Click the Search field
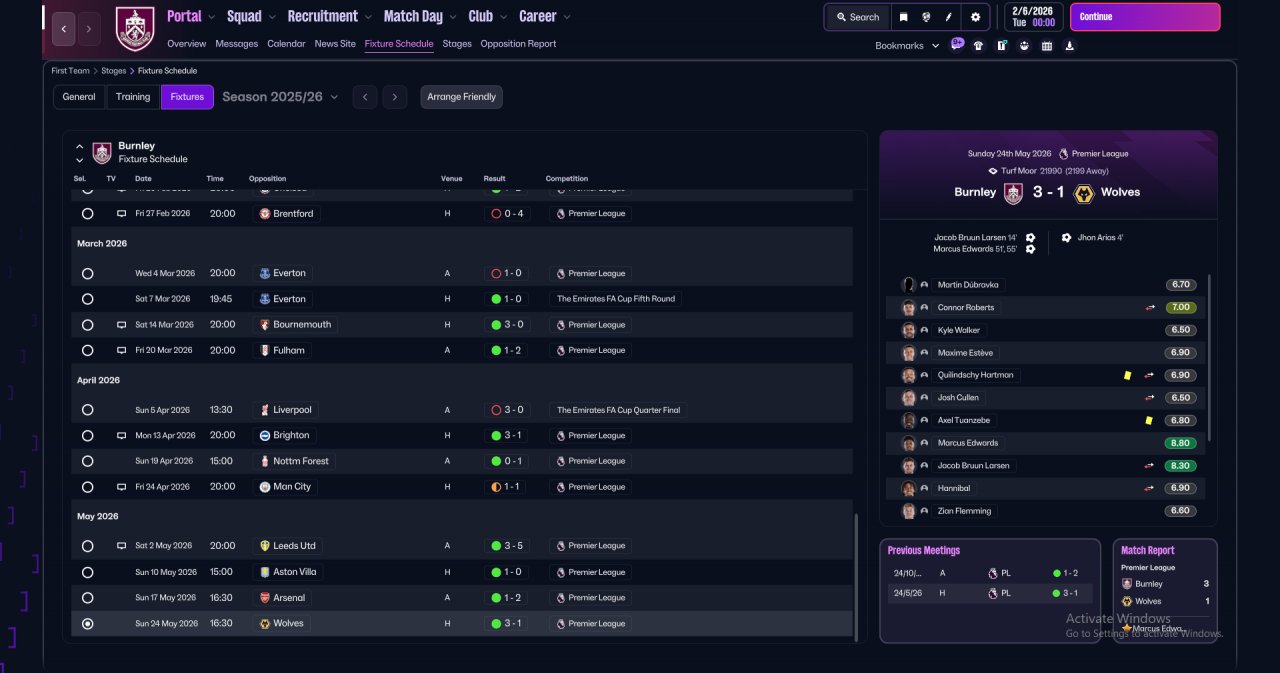The width and height of the screenshot is (1280, 673). coord(857,17)
